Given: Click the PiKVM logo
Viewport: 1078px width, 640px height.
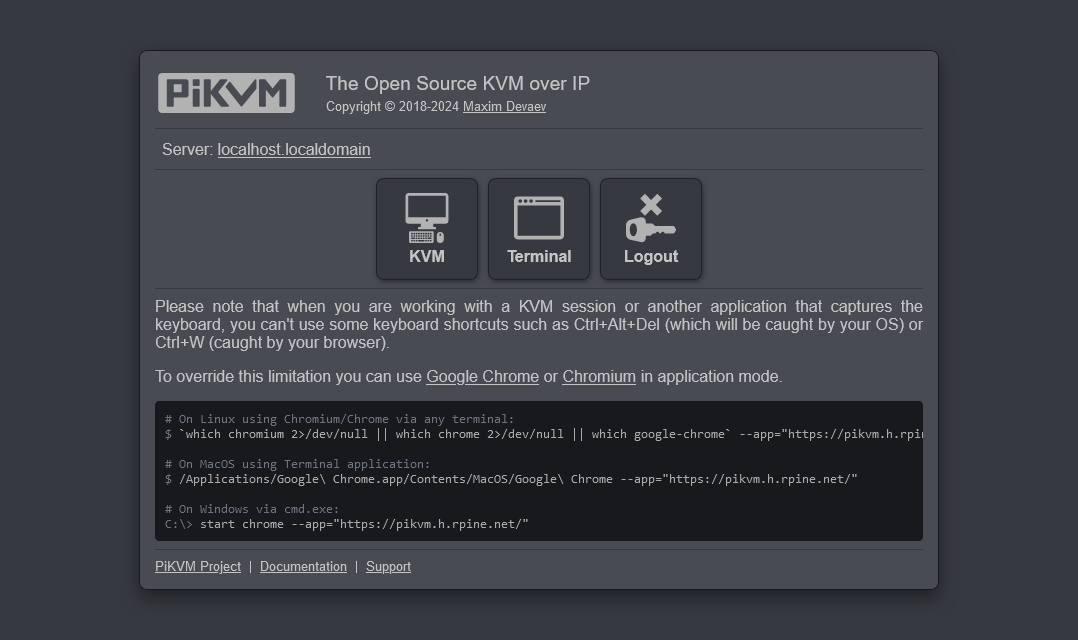Looking at the screenshot, I should [226, 93].
